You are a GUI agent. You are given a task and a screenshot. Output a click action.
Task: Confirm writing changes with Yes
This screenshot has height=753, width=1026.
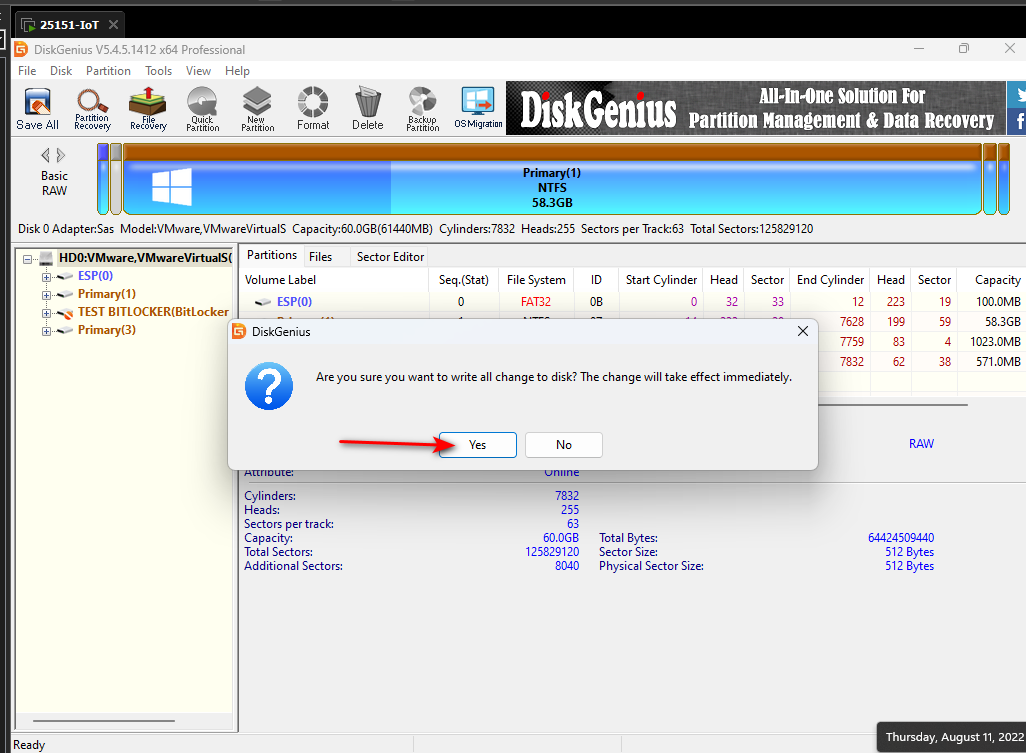[x=478, y=445]
